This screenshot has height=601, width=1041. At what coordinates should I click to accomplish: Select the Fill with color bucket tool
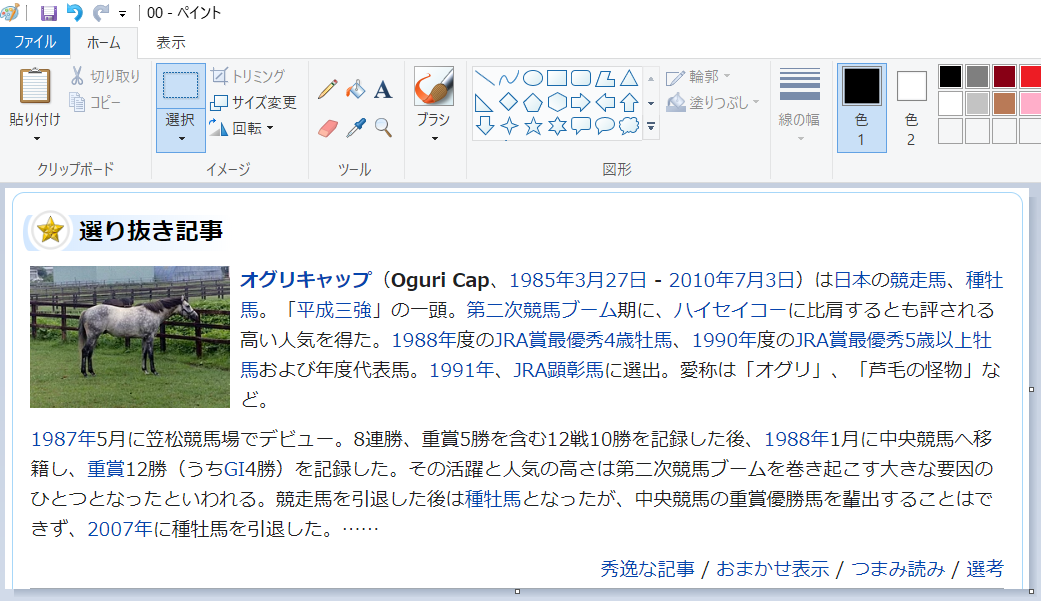click(x=356, y=90)
